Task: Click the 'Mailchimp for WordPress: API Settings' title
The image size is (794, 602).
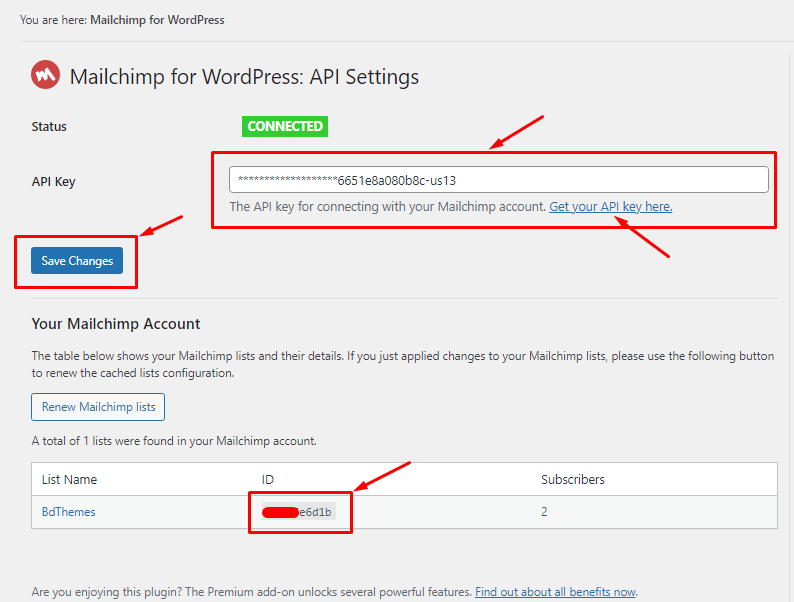Action: coord(244,77)
